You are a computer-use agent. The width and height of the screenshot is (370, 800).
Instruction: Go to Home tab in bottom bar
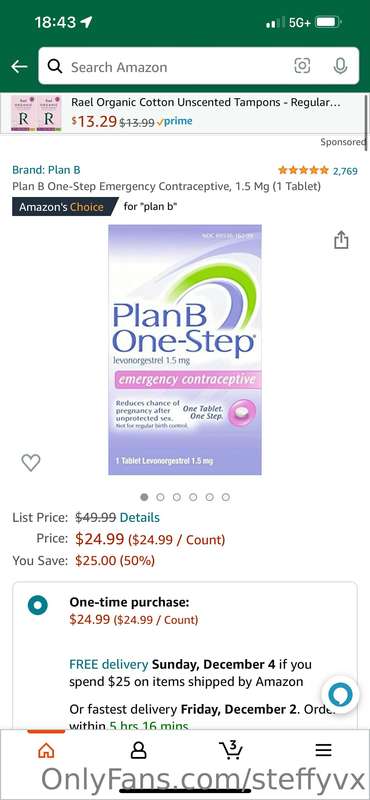click(x=46, y=750)
